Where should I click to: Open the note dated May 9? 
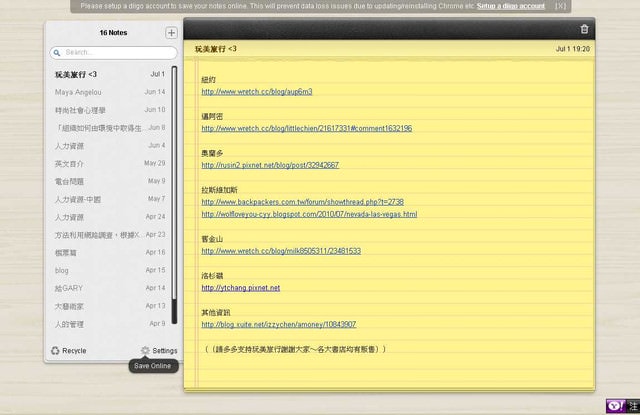(110, 181)
